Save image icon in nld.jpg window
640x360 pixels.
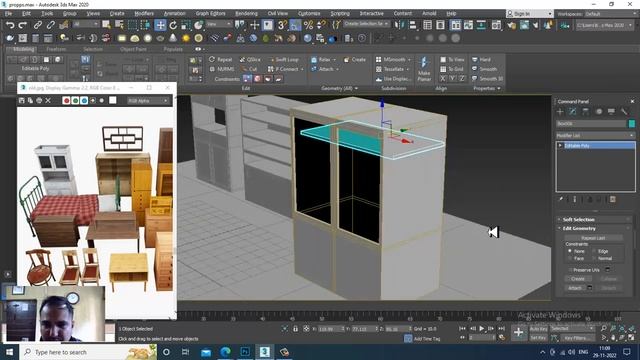coord(22,100)
